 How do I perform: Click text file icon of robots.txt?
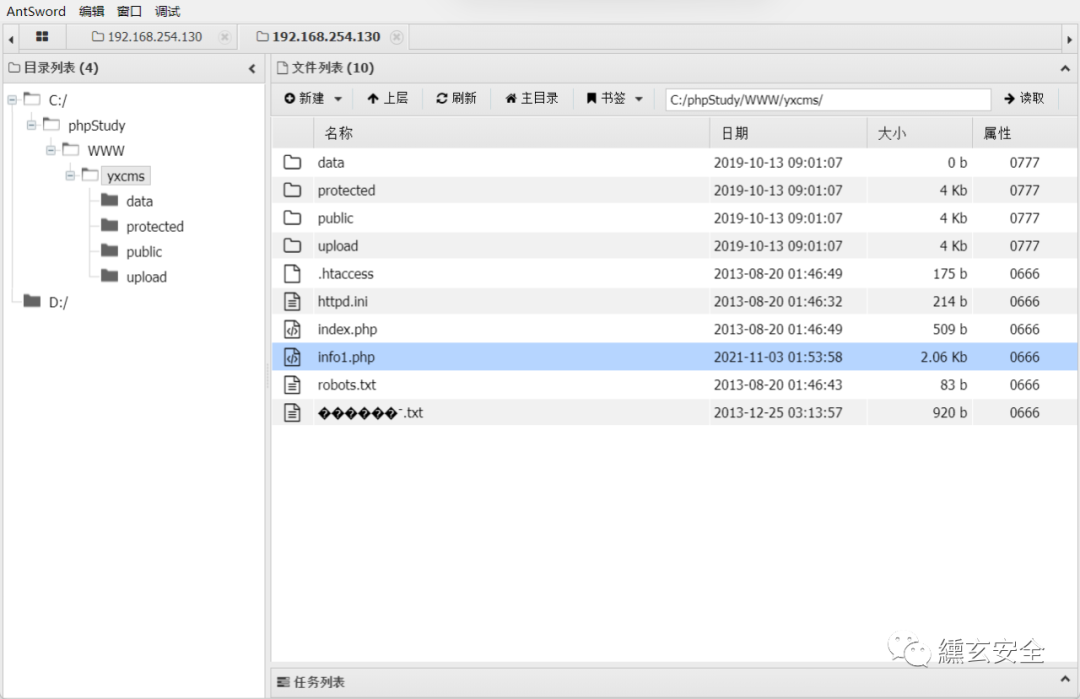(293, 384)
